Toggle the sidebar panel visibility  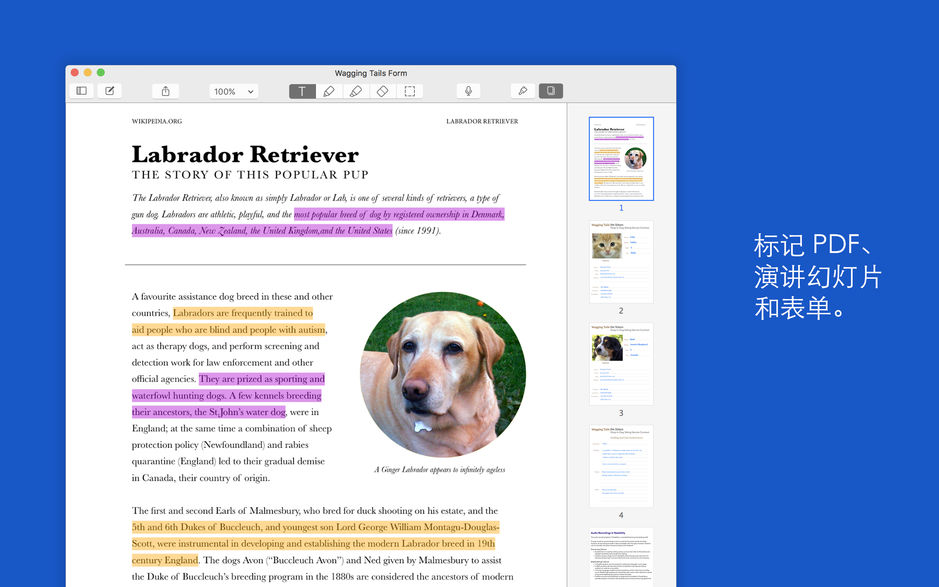[81, 90]
